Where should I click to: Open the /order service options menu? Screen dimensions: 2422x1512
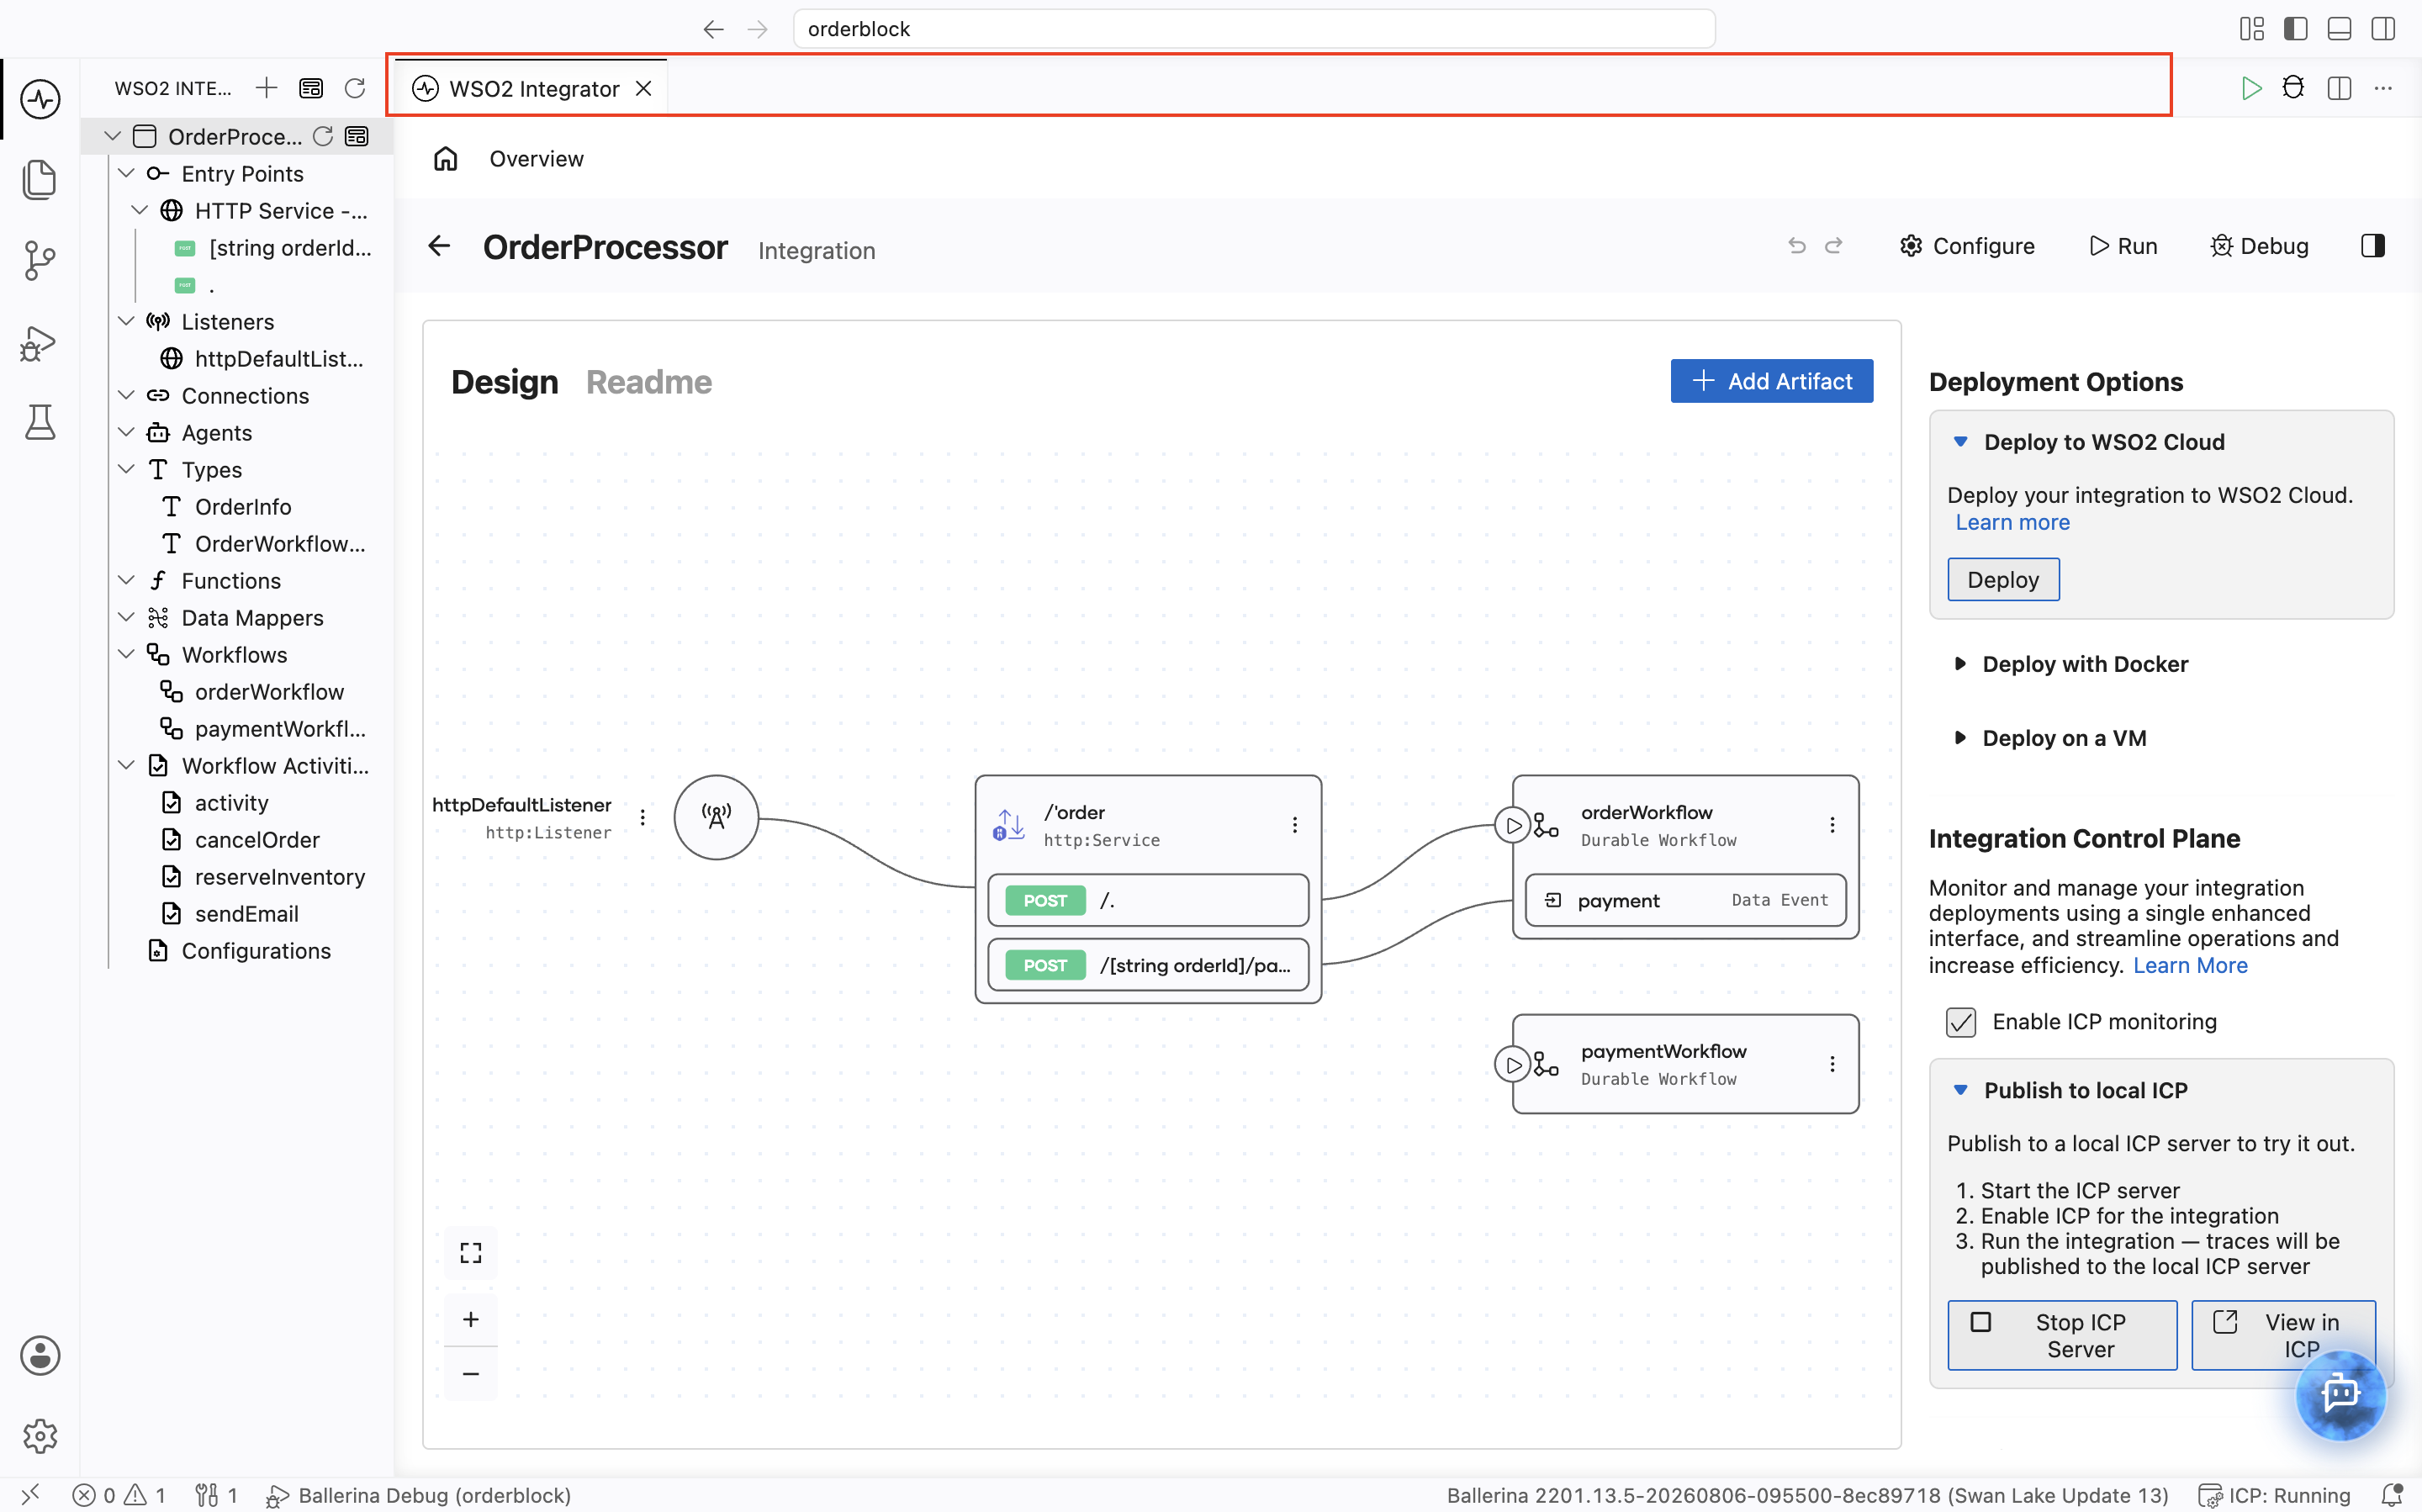[x=1294, y=825]
